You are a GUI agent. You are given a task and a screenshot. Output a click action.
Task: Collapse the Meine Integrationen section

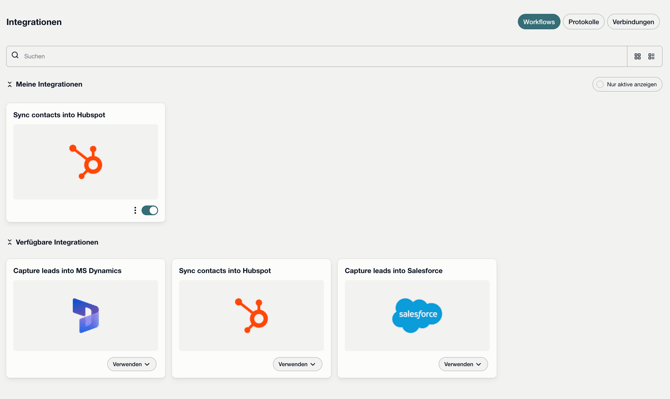pos(9,85)
